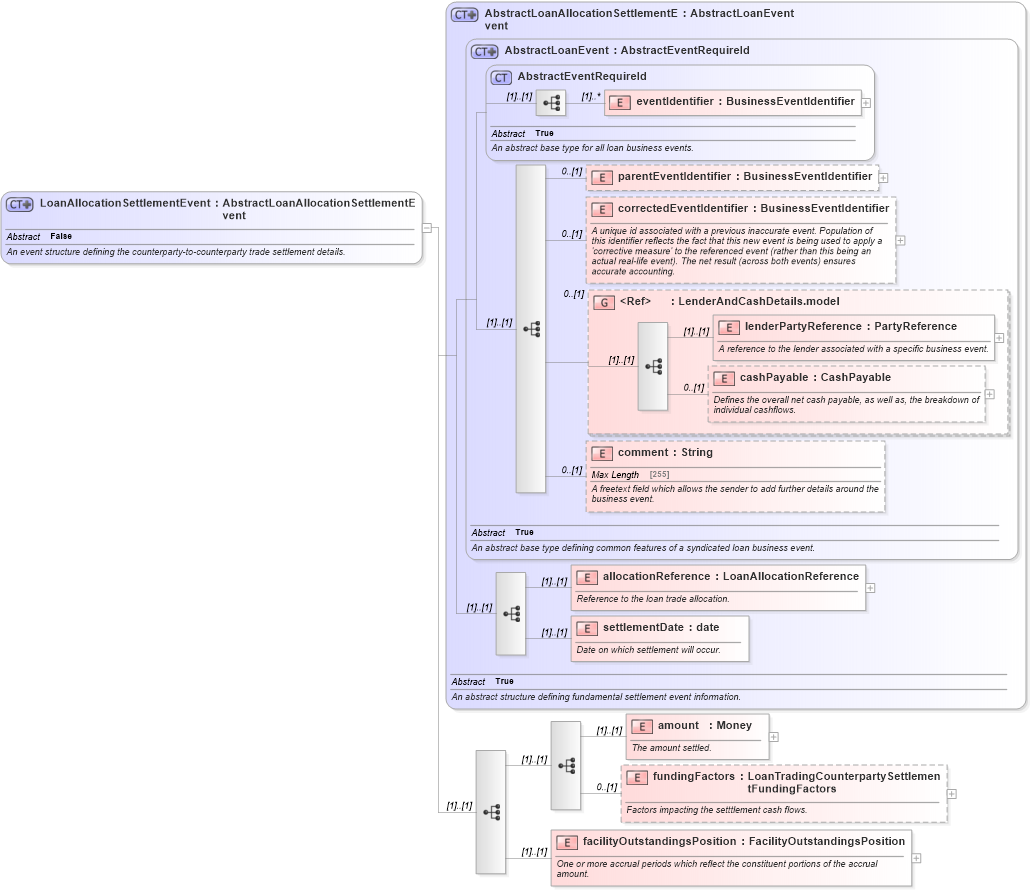The height and width of the screenshot is (892, 1031).
Task: Click the E icon of cashPayable
Action: [724, 378]
